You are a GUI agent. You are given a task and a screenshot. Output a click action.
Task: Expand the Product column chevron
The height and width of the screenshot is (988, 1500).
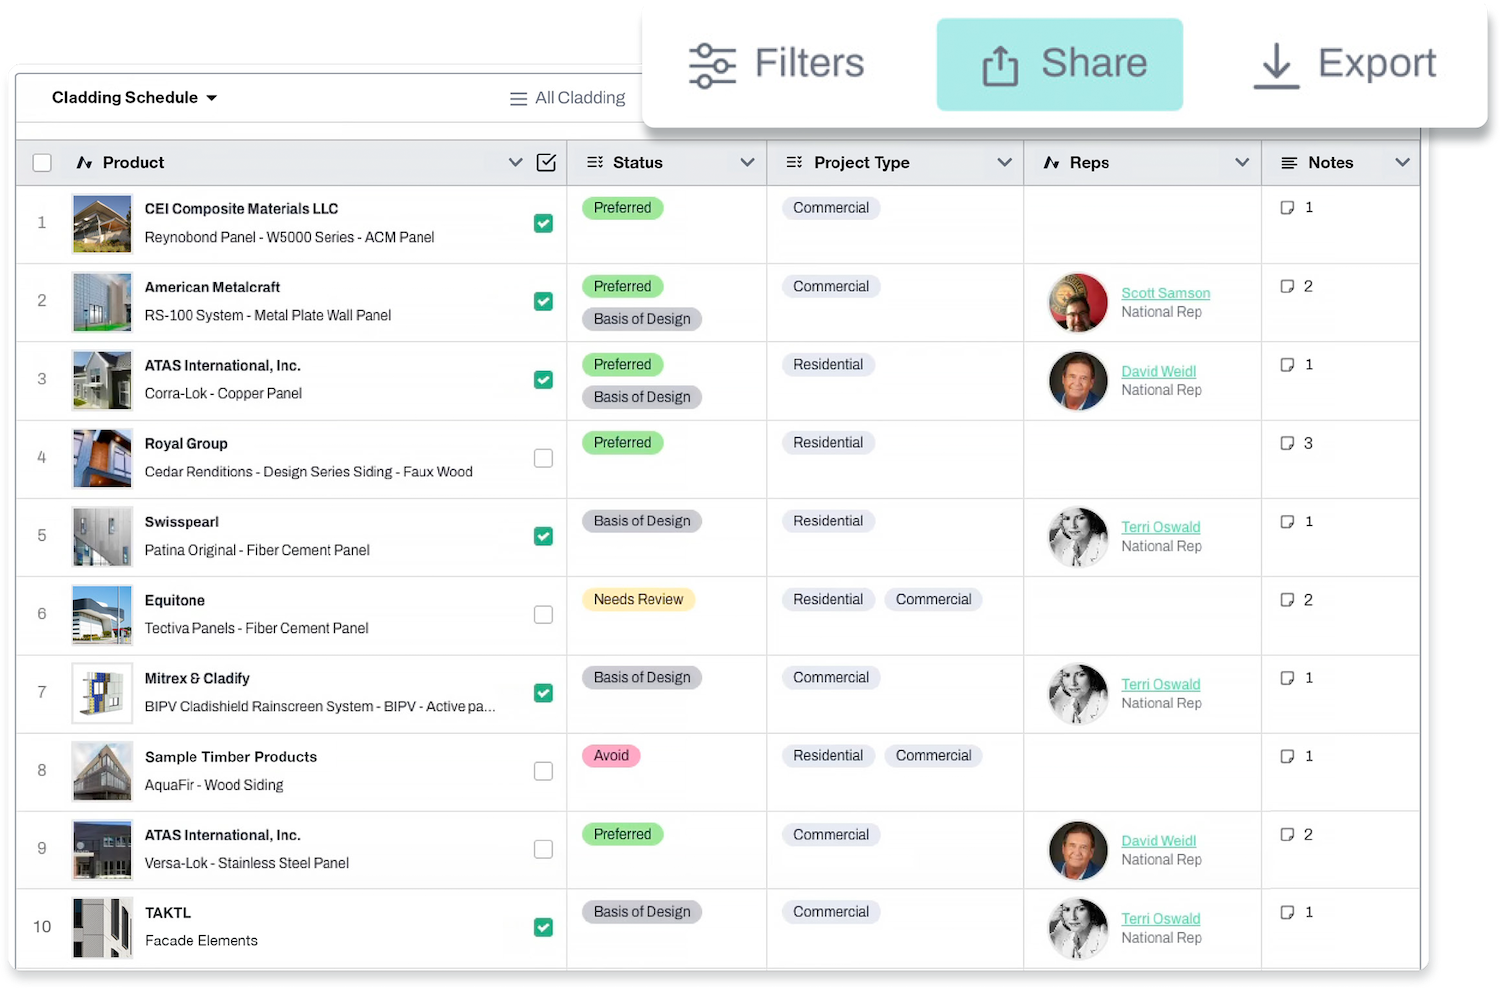tap(515, 163)
